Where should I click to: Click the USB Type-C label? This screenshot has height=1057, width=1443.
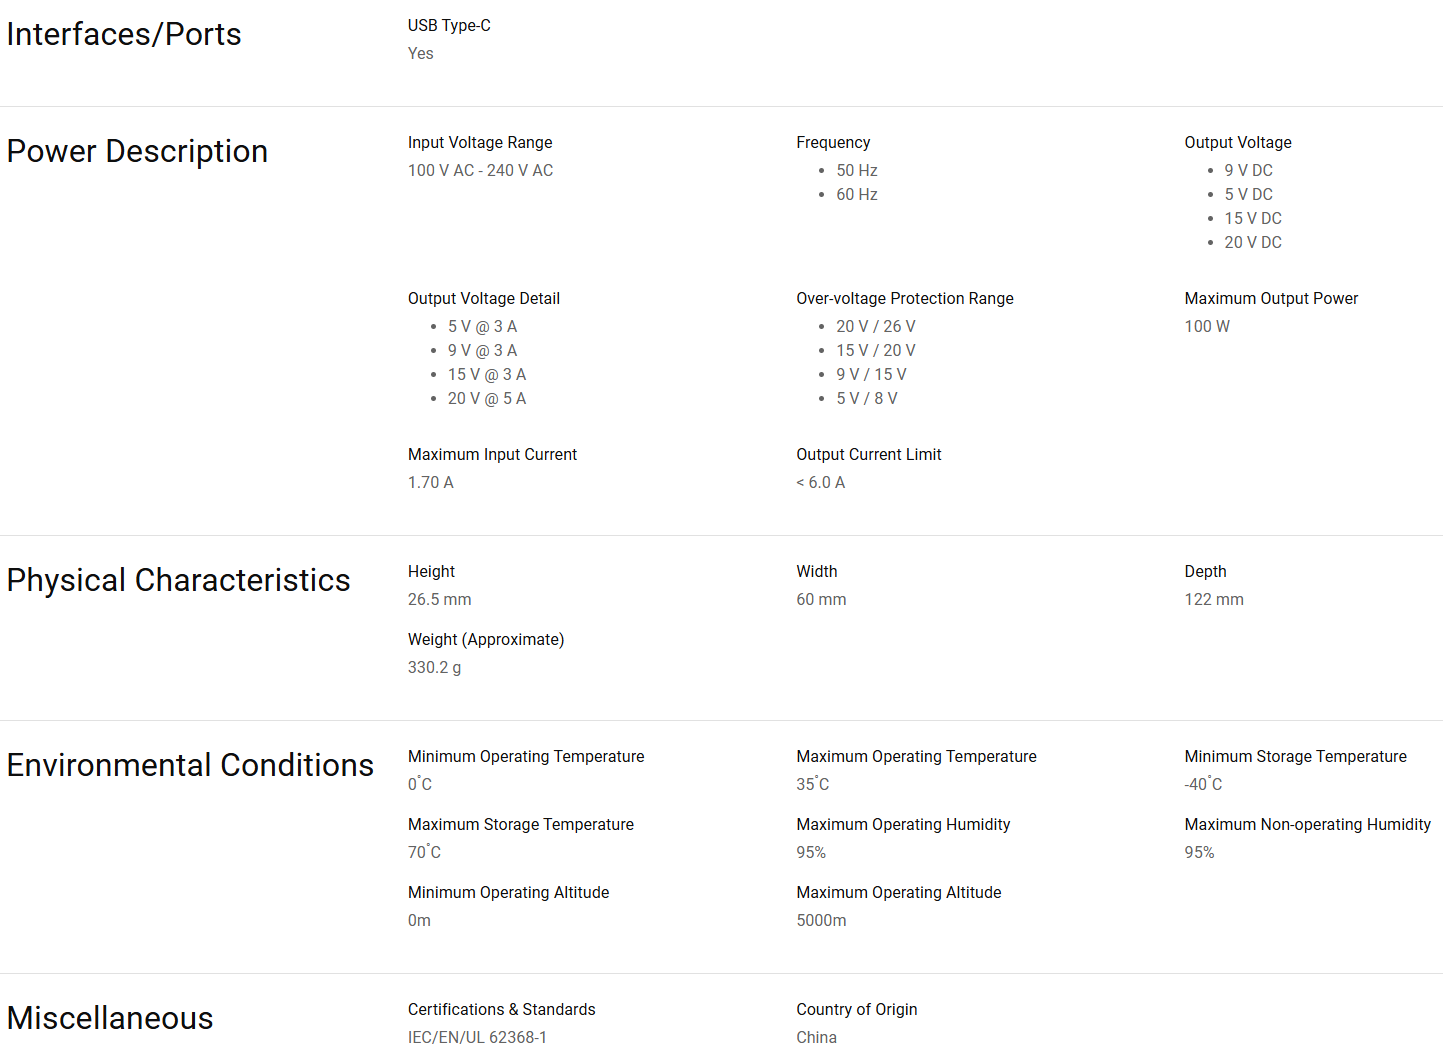pos(449,25)
